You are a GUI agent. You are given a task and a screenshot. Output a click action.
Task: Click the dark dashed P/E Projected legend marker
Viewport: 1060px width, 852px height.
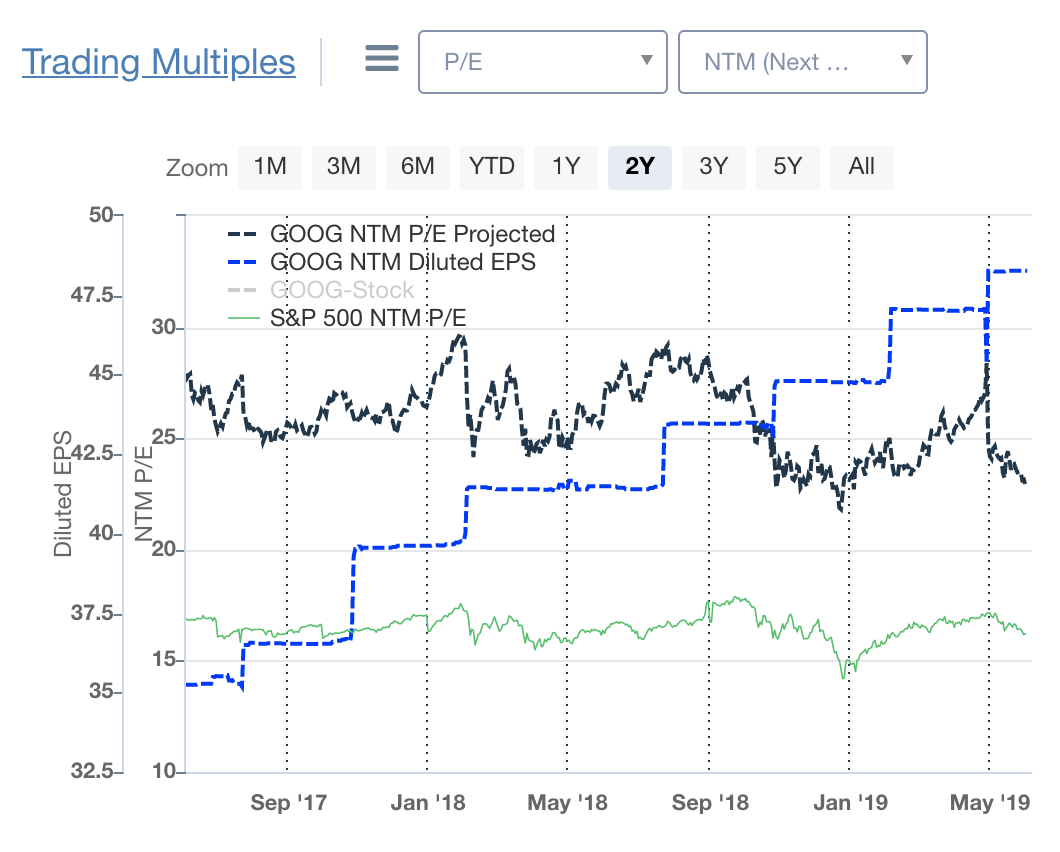click(243, 235)
